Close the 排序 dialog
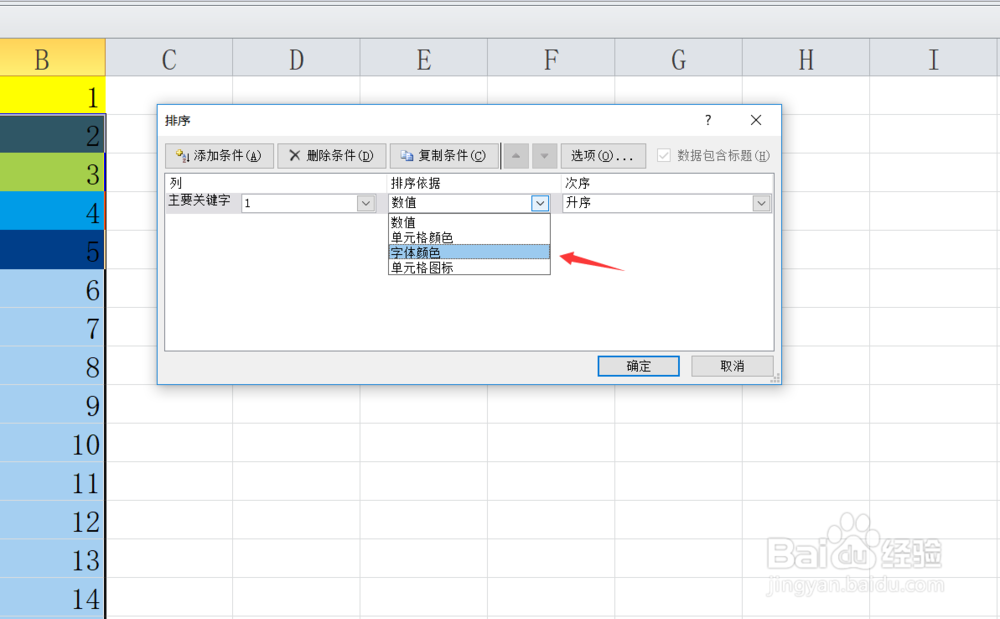The height and width of the screenshot is (619, 1000). 756,120
